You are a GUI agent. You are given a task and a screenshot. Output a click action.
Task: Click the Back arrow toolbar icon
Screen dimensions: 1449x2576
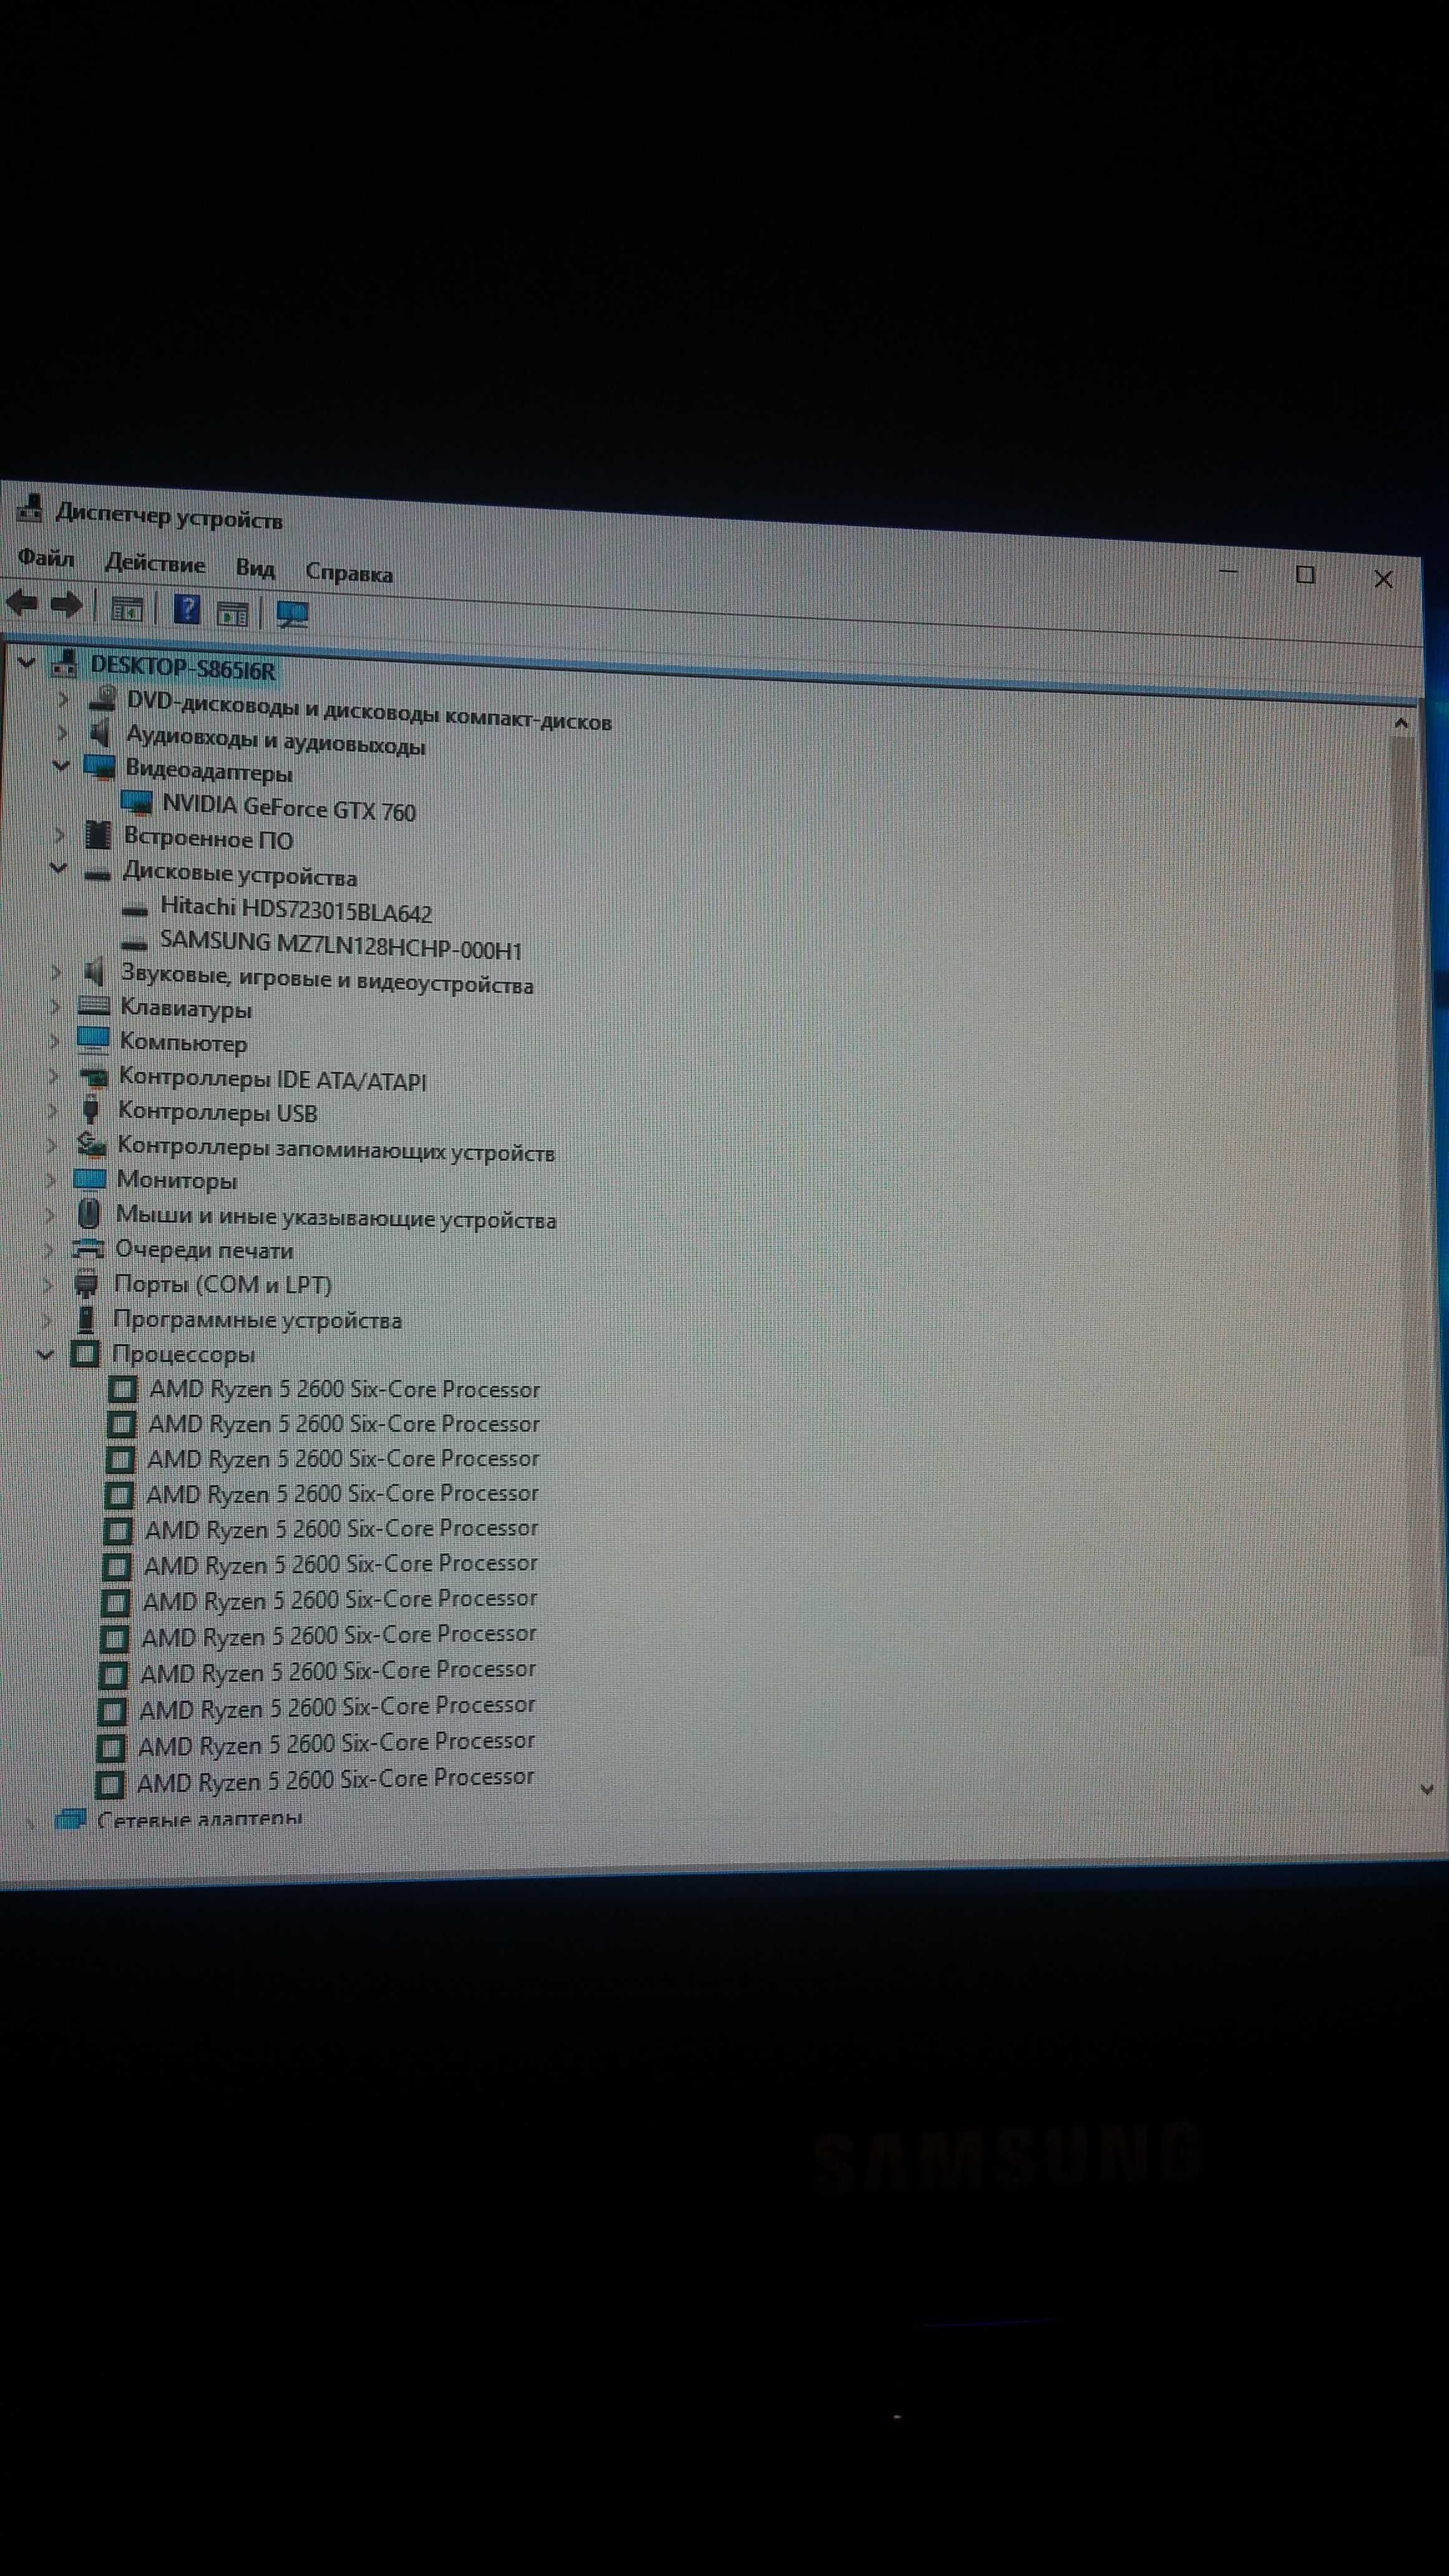[x=21, y=603]
